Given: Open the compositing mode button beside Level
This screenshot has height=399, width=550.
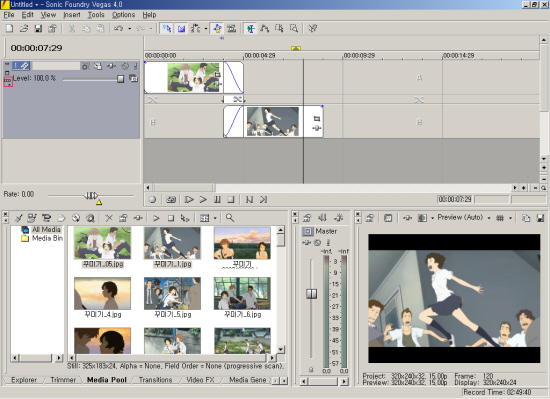Looking at the screenshot, I should coord(133,79).
